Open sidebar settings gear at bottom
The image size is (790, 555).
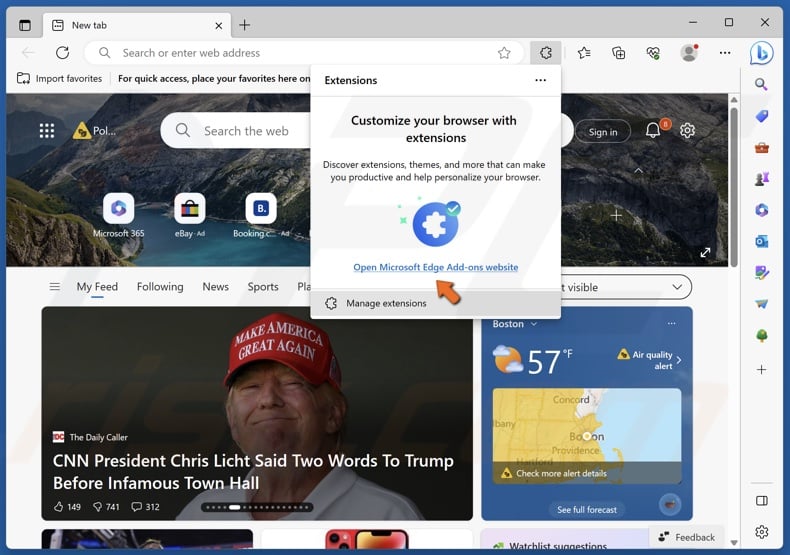(x=761, y=532)
